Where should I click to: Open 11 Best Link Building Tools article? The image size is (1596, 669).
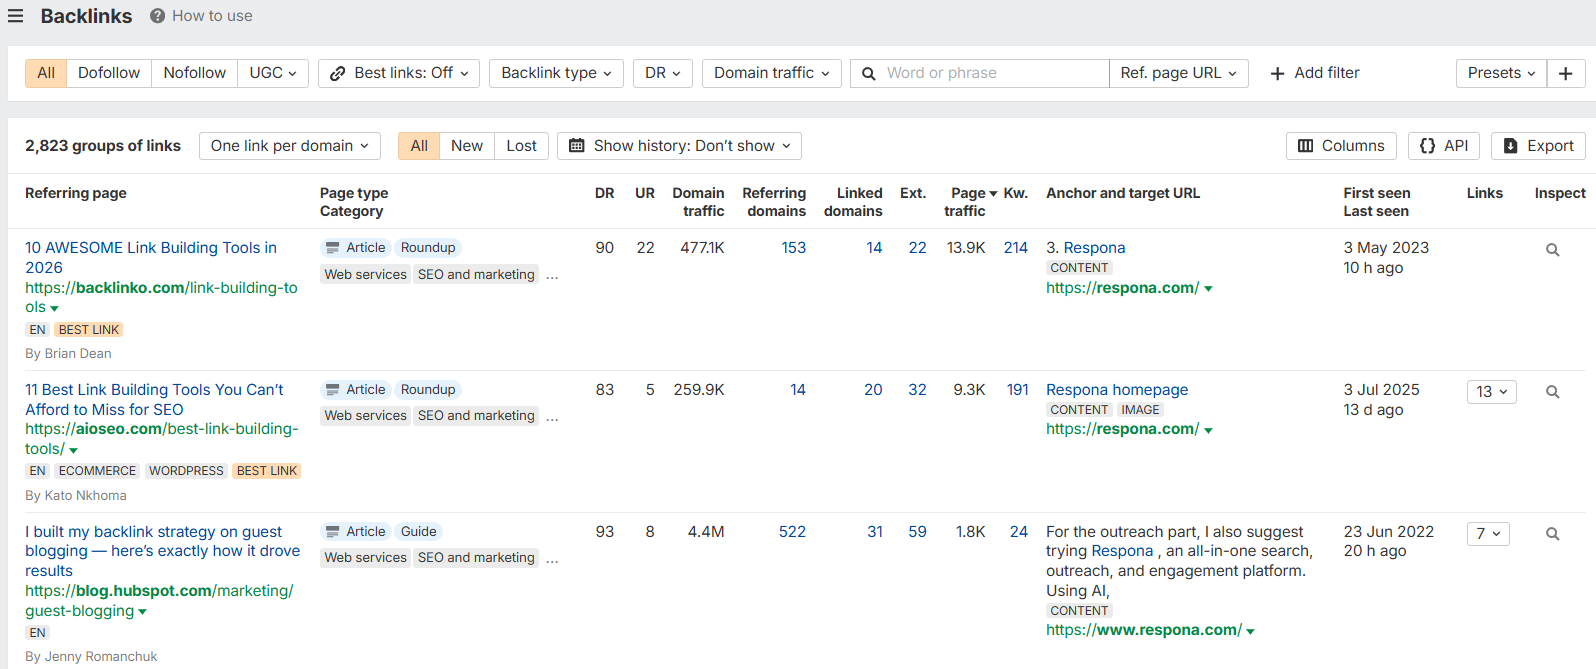coord(154,400)
